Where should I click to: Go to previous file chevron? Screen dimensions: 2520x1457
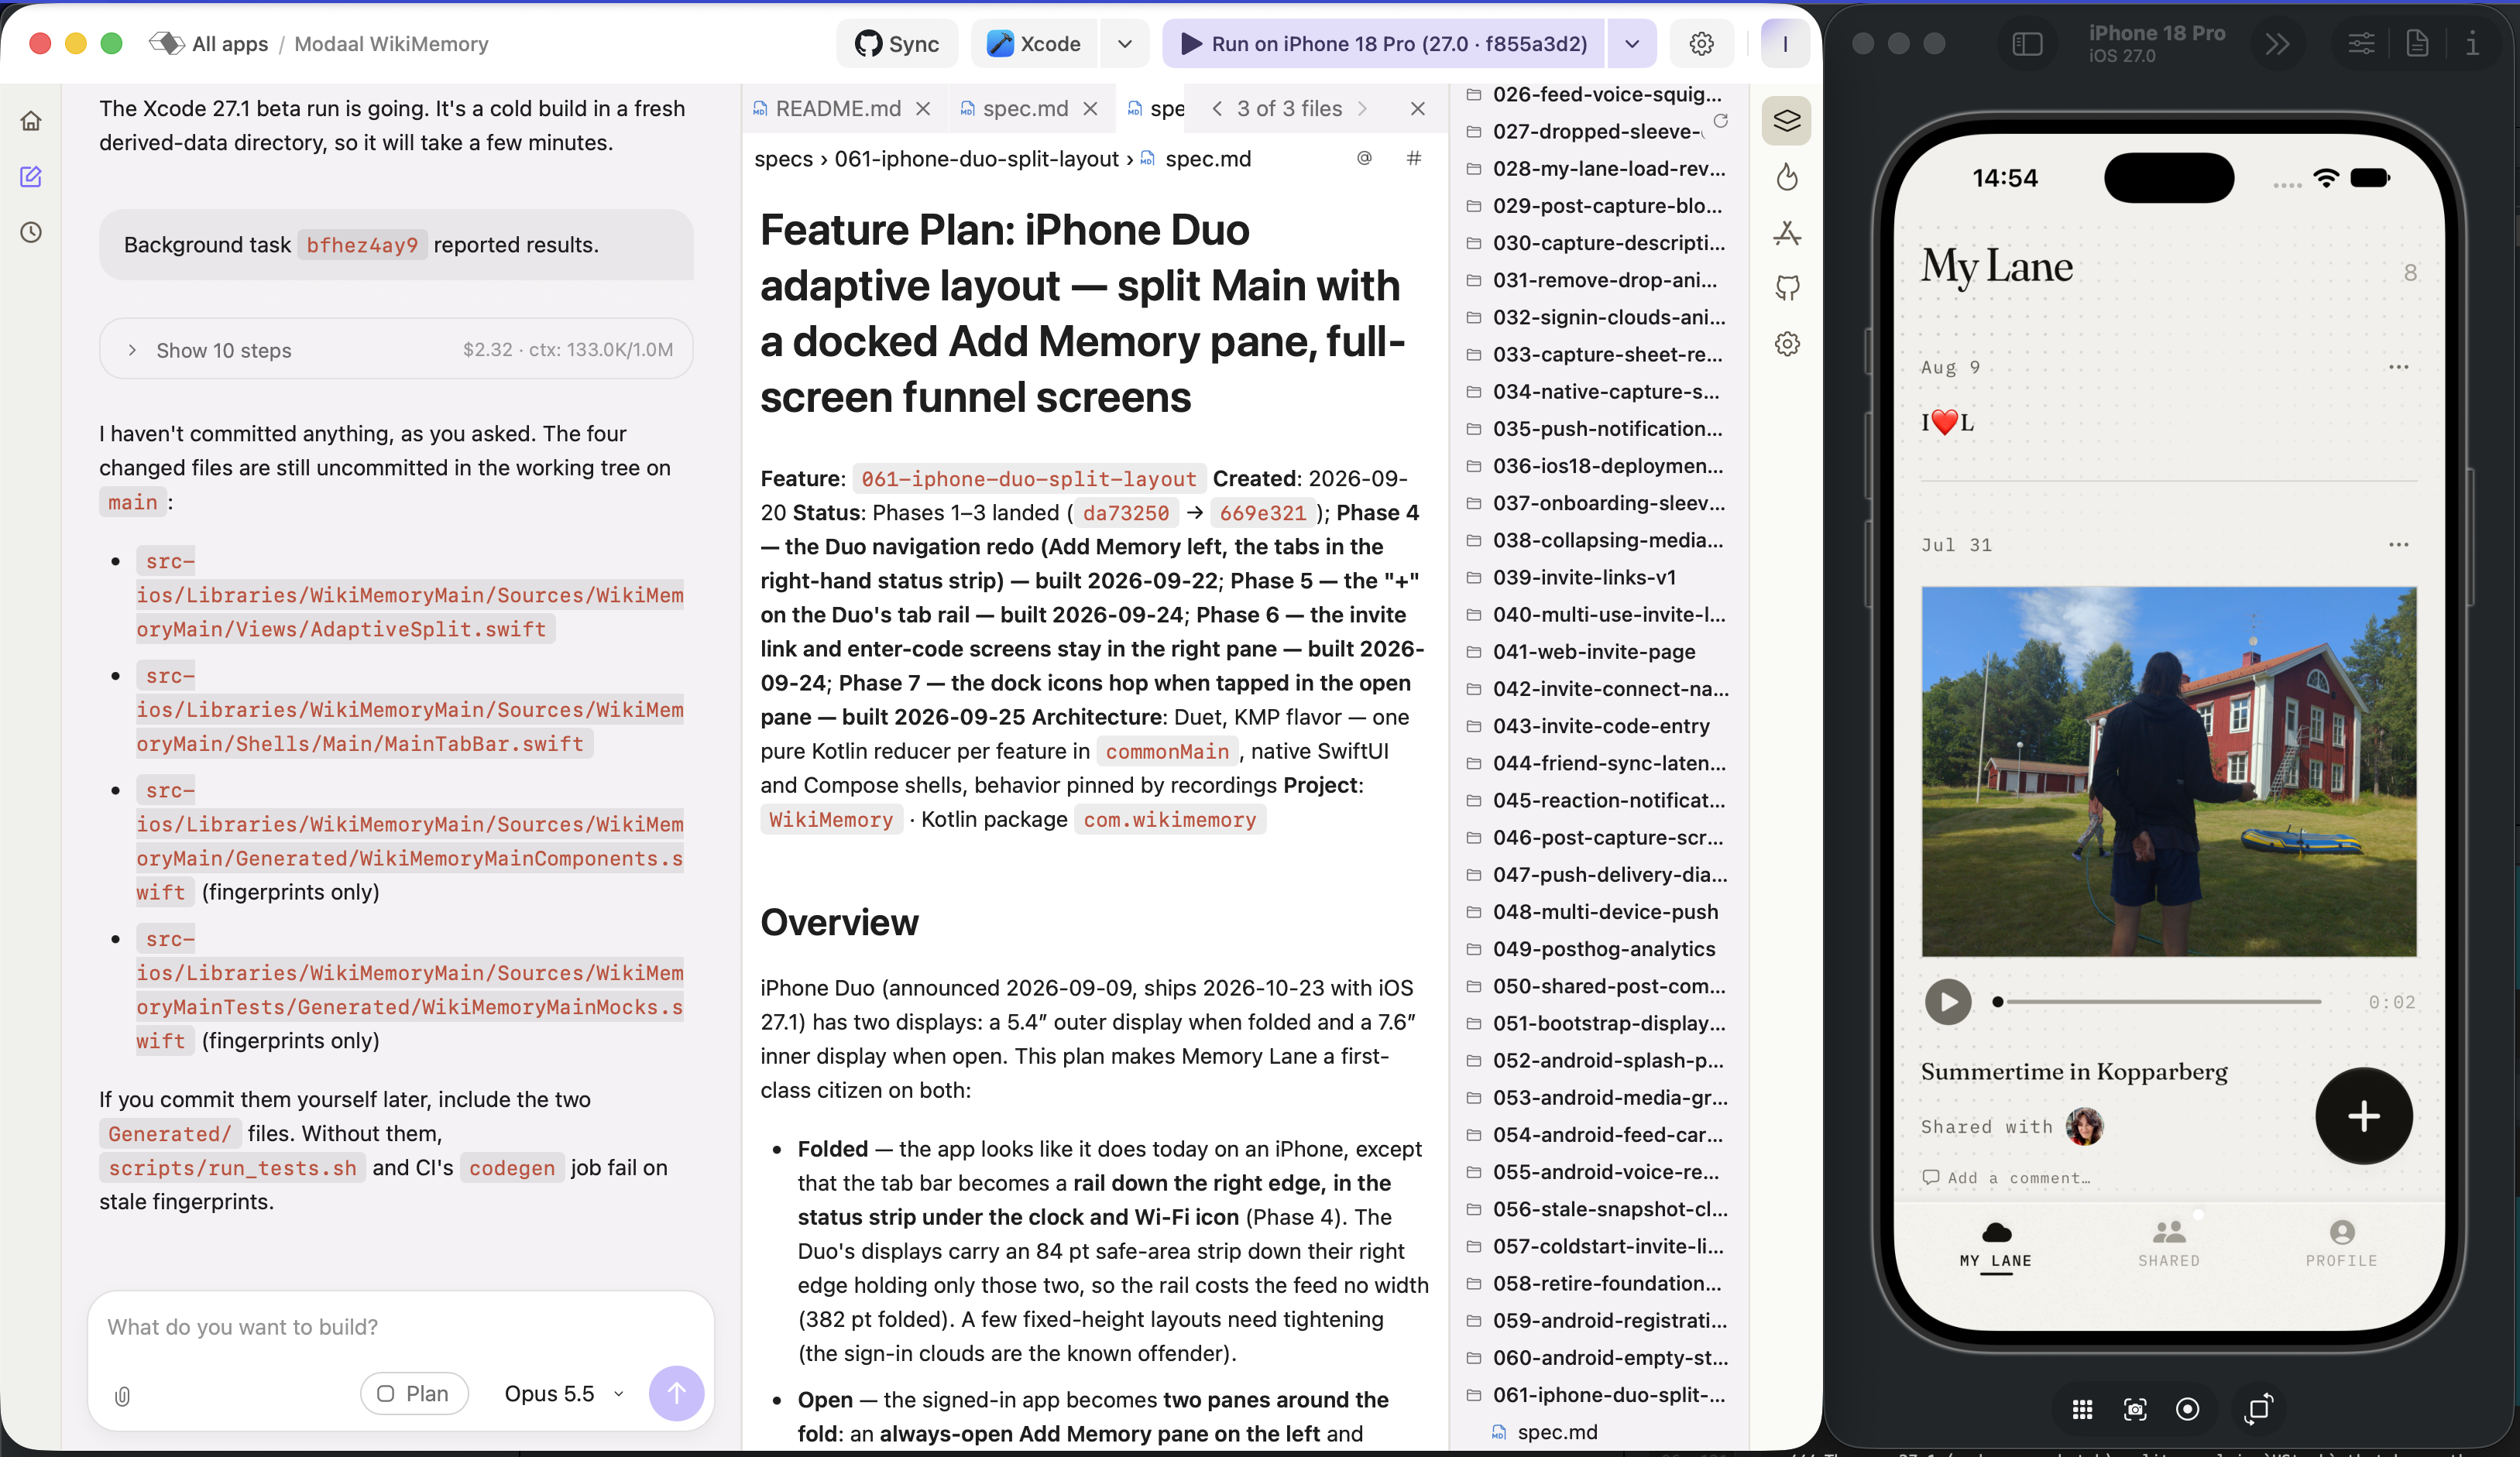[1216, 108]
